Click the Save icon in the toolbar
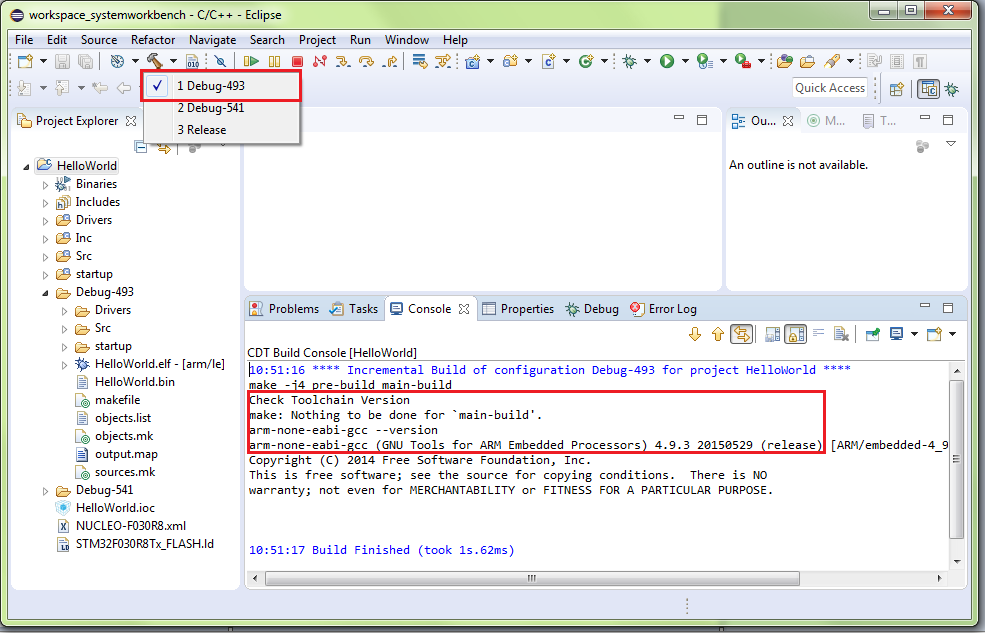This screenshot has width=985, height=633. 62,61
